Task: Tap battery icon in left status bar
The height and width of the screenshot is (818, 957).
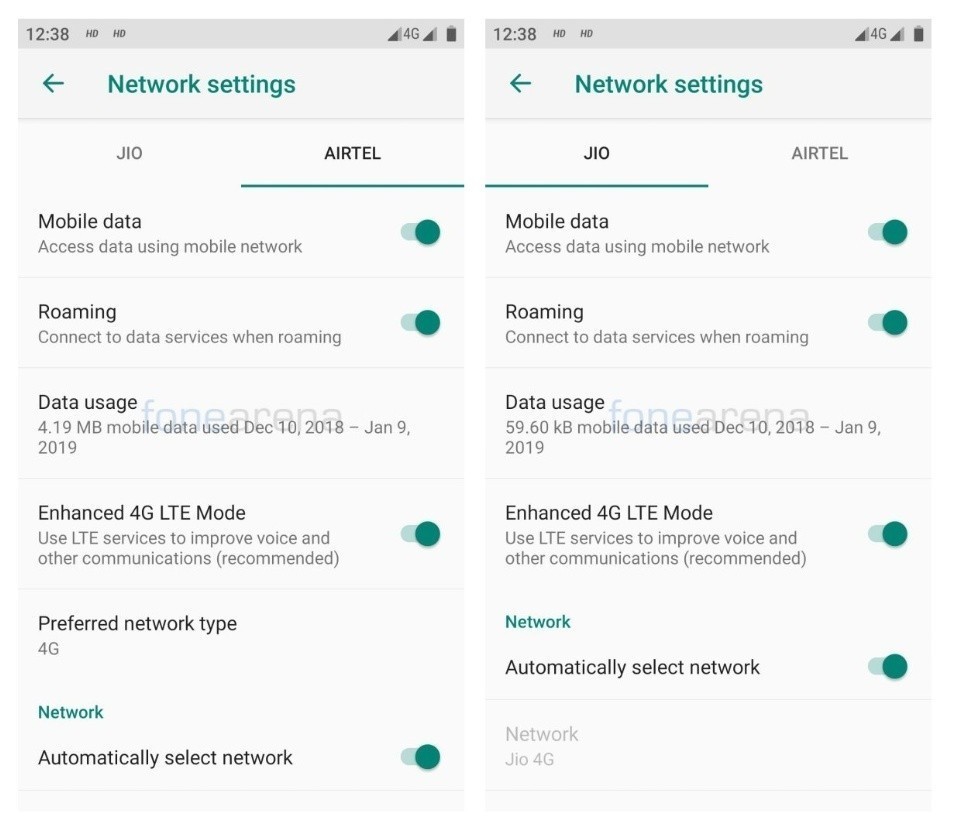Action: [x=451, y=34]
